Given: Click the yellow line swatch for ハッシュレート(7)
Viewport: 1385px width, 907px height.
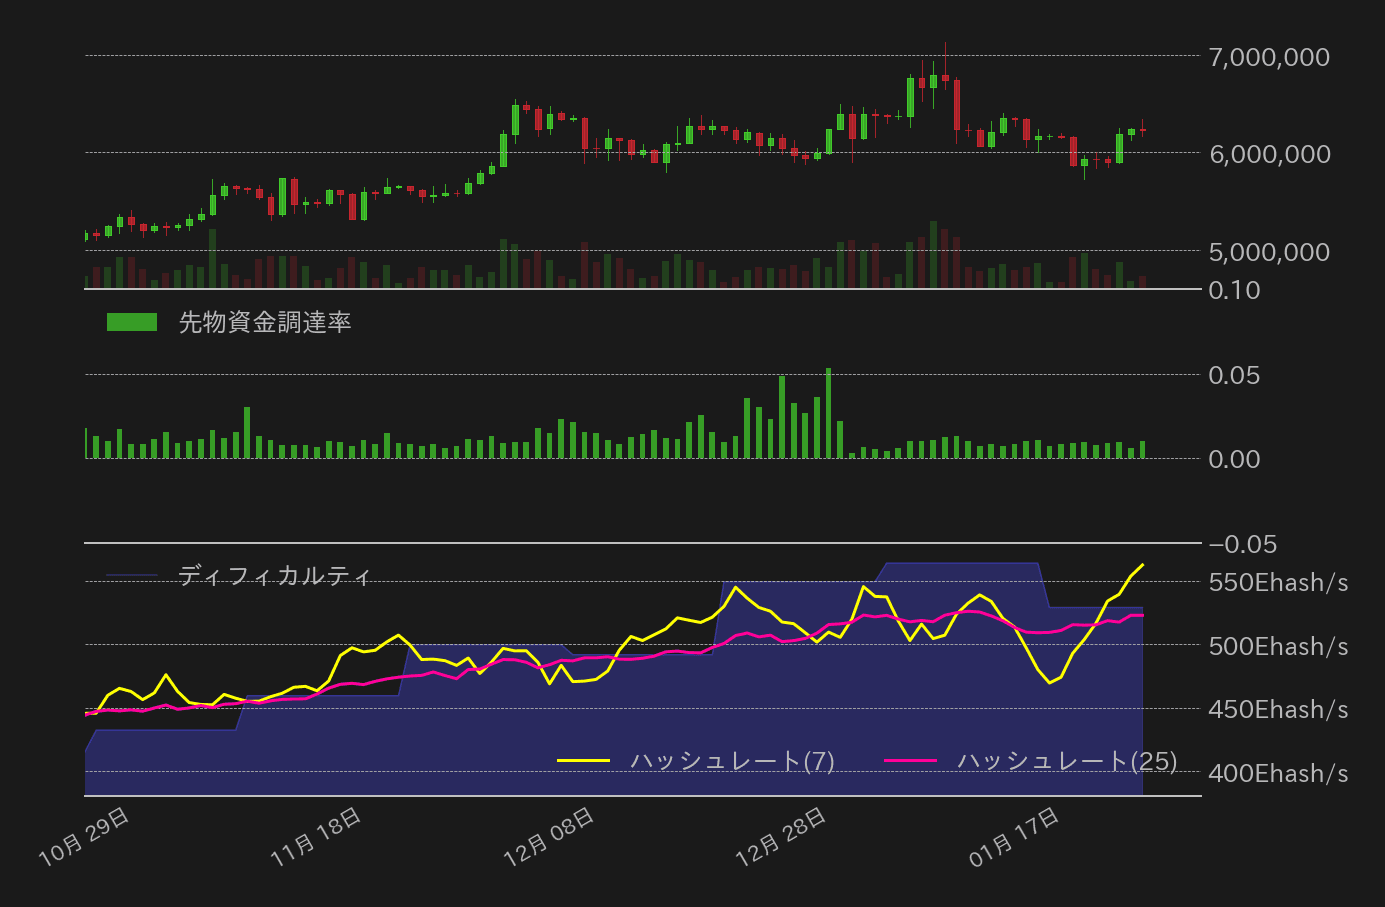Looking at the screenshot, I should pos(583,761).
